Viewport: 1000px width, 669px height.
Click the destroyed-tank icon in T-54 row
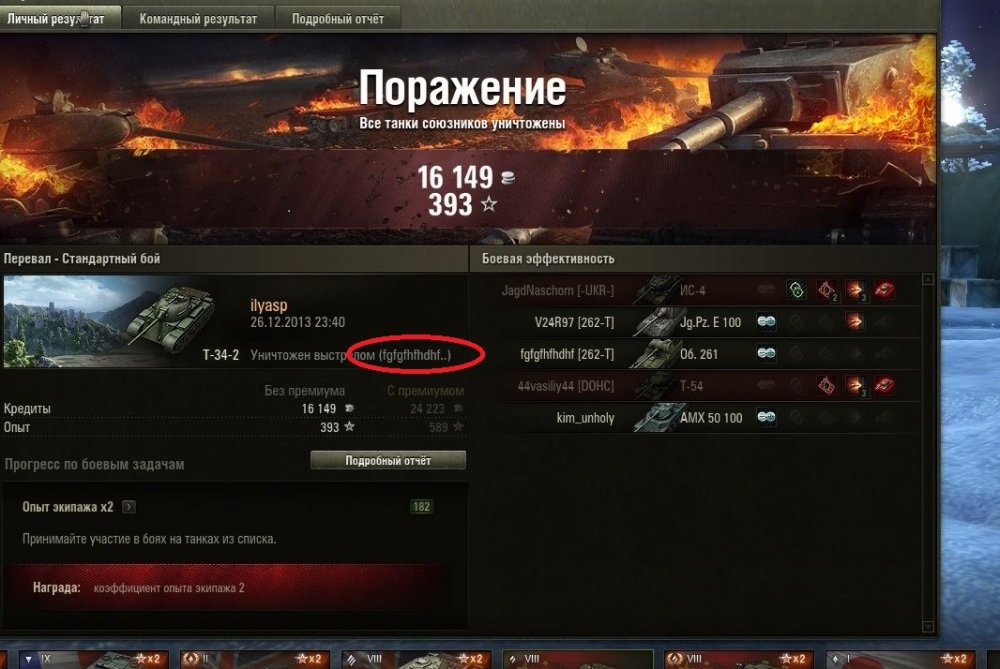(884, 386)
